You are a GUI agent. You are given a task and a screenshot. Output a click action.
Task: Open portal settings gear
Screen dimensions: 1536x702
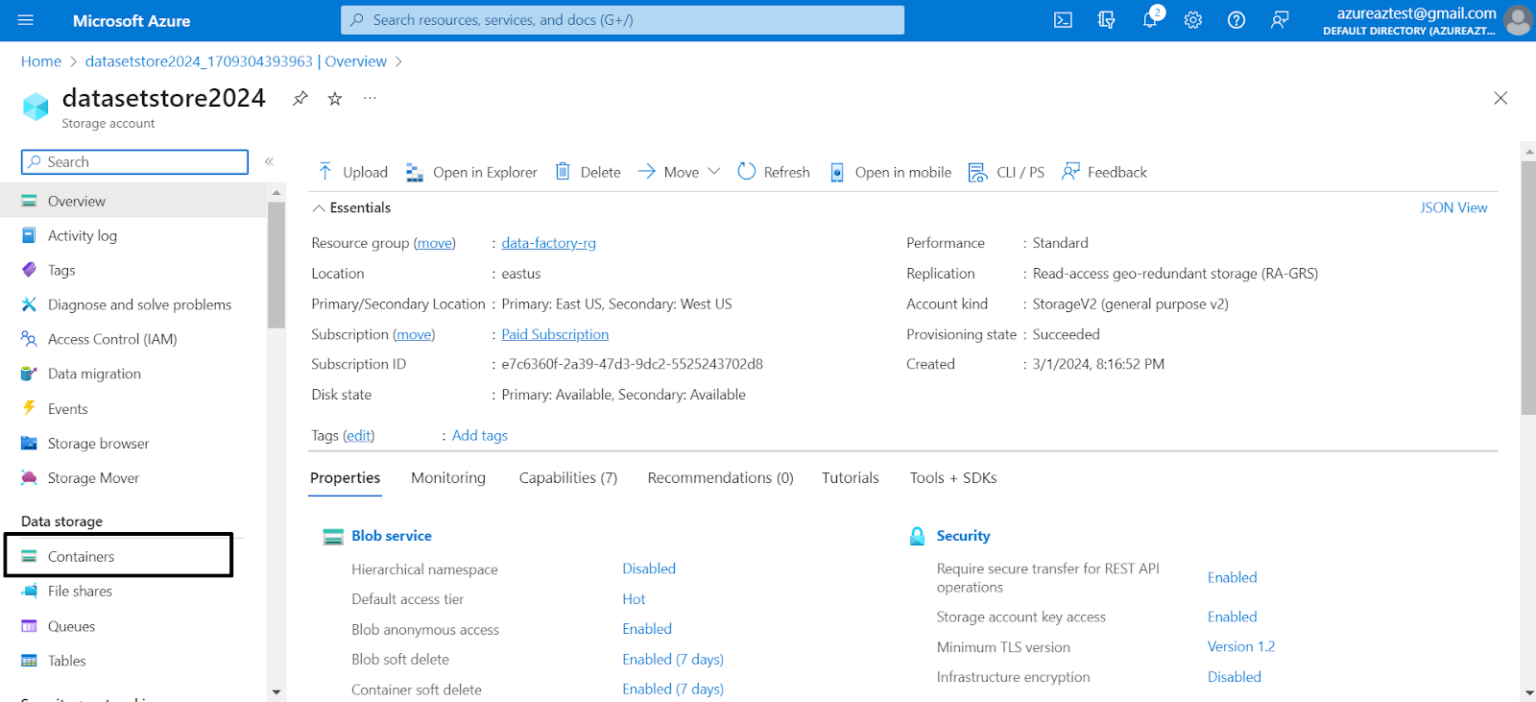coord(1193,20)
